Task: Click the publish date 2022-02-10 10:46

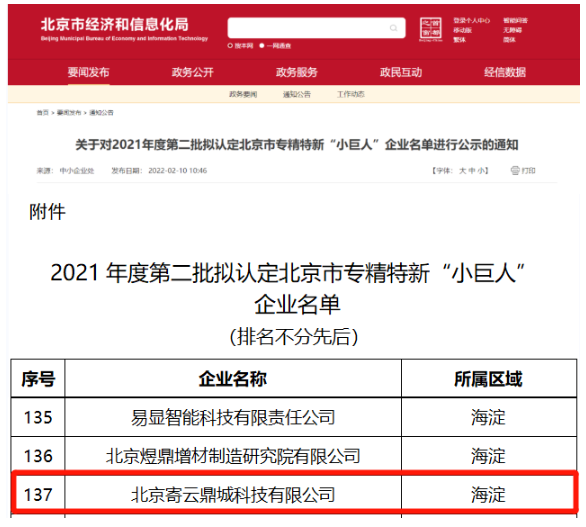Action: click(x=178, y=171)
